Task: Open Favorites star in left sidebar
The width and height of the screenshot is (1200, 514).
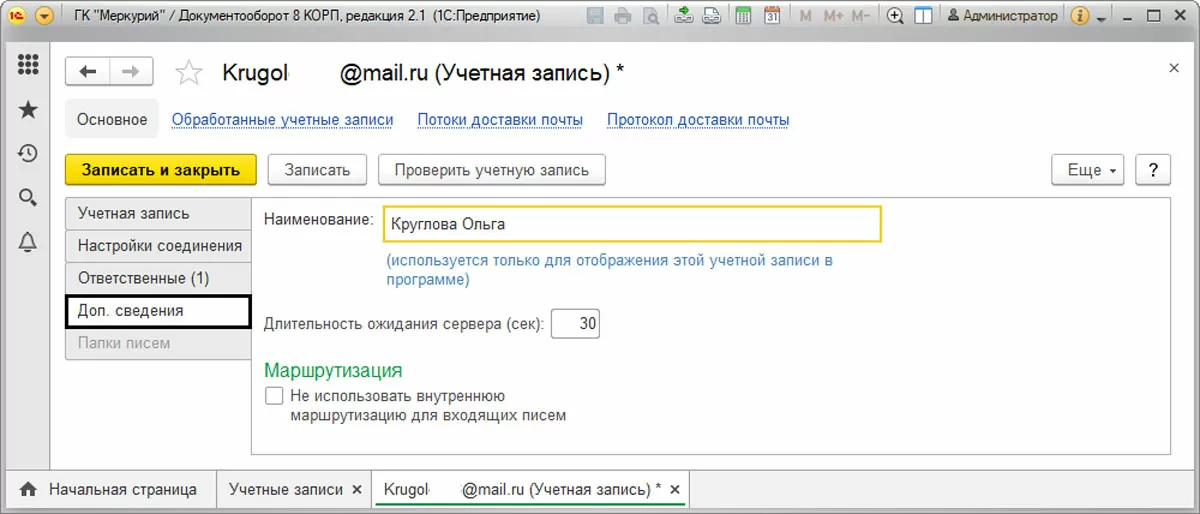Action: tap(28, 109)
